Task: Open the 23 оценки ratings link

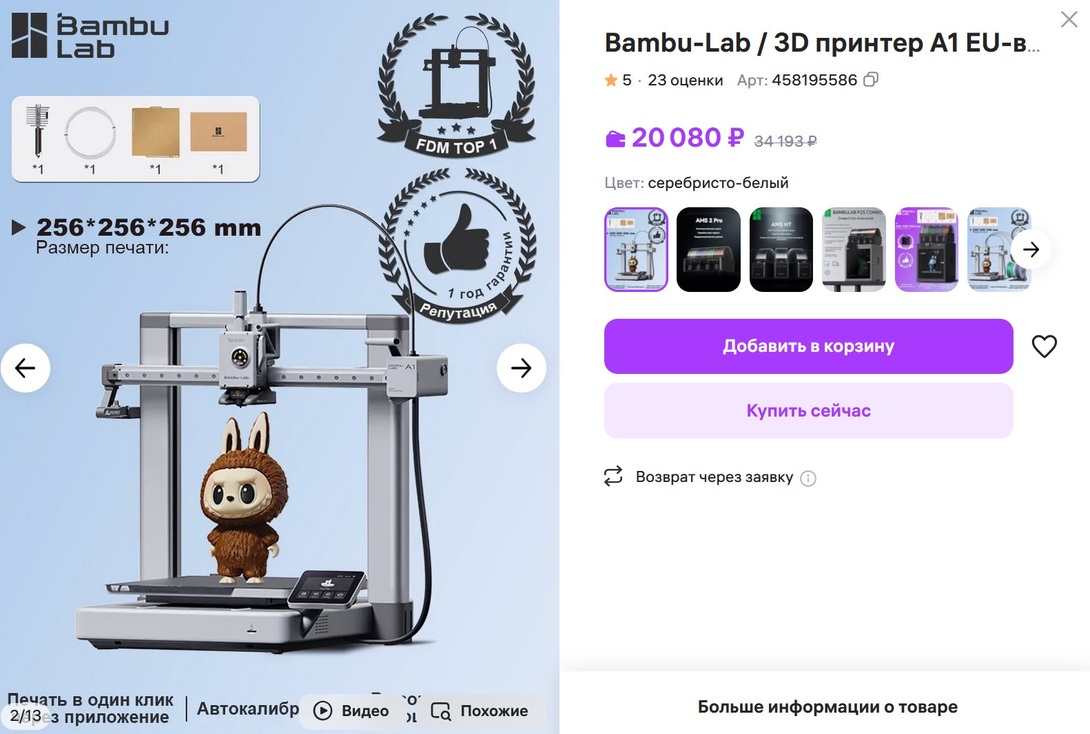Action: (x=685, y=80)
